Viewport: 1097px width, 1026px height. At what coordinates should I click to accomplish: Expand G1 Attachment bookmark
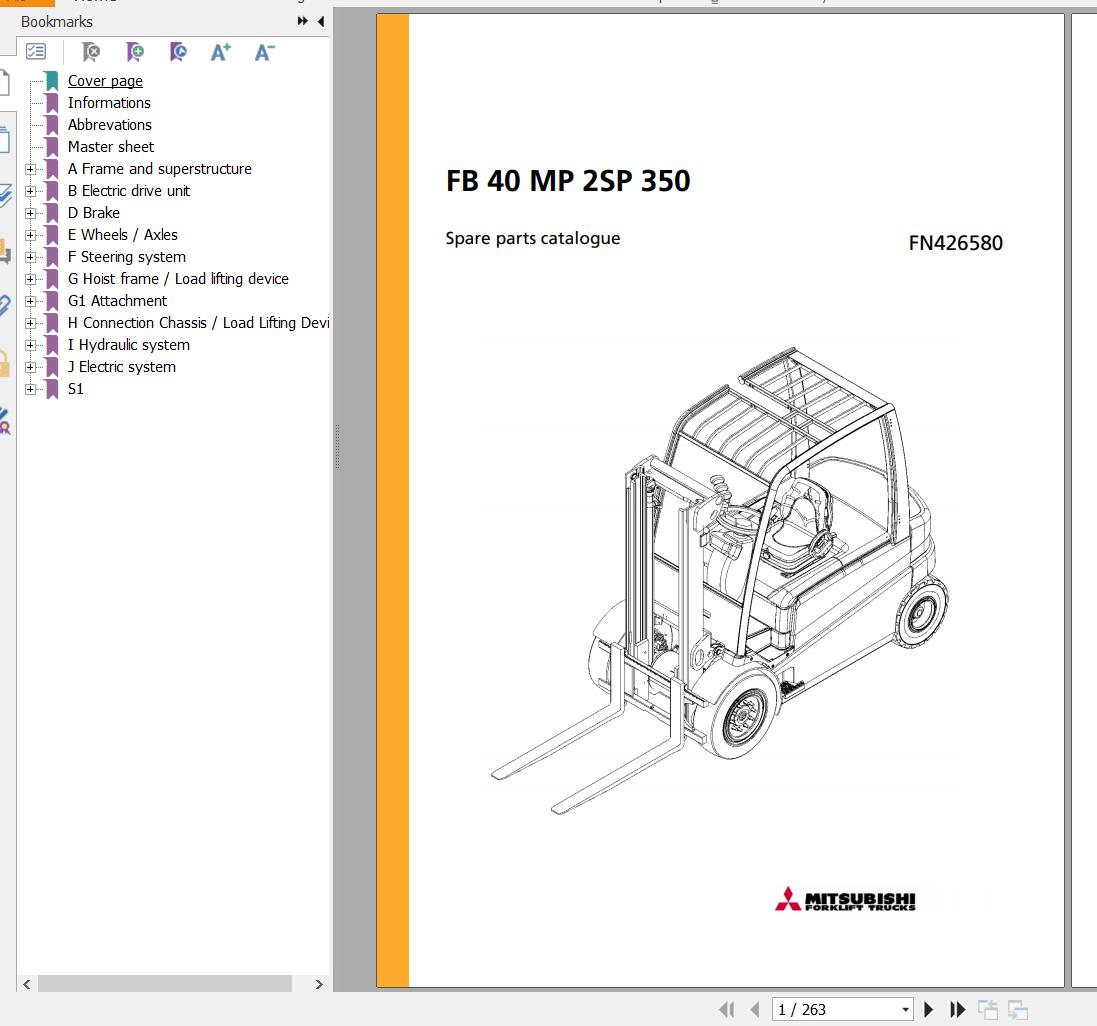tap(30, 301)
